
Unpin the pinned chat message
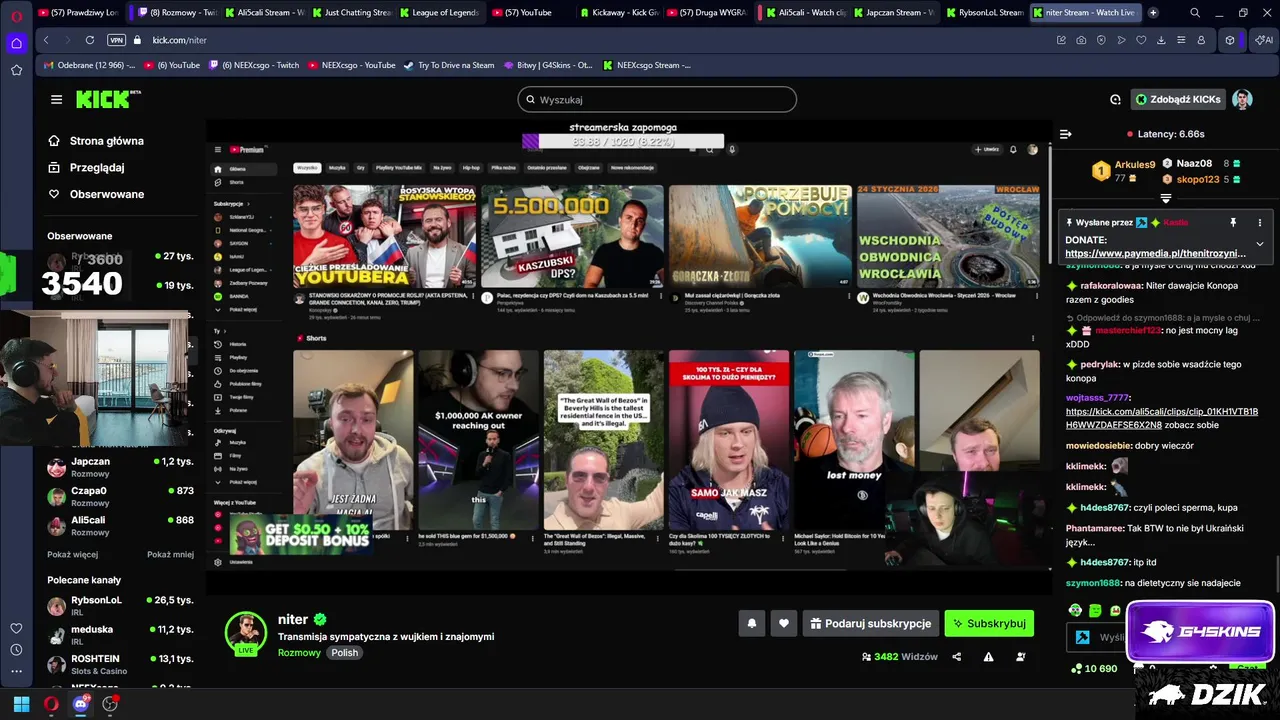pos(1233,222)
